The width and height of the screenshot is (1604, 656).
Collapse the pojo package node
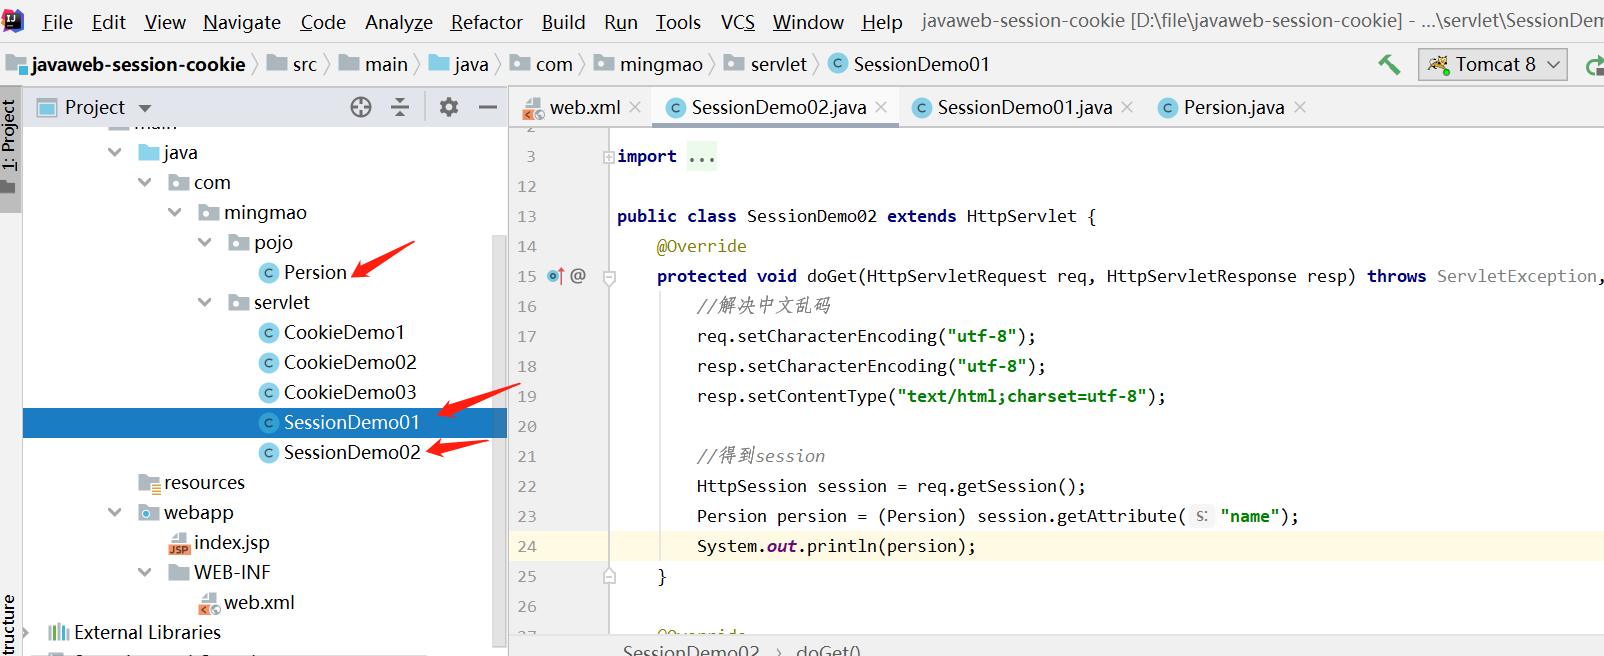coord(205,243)
